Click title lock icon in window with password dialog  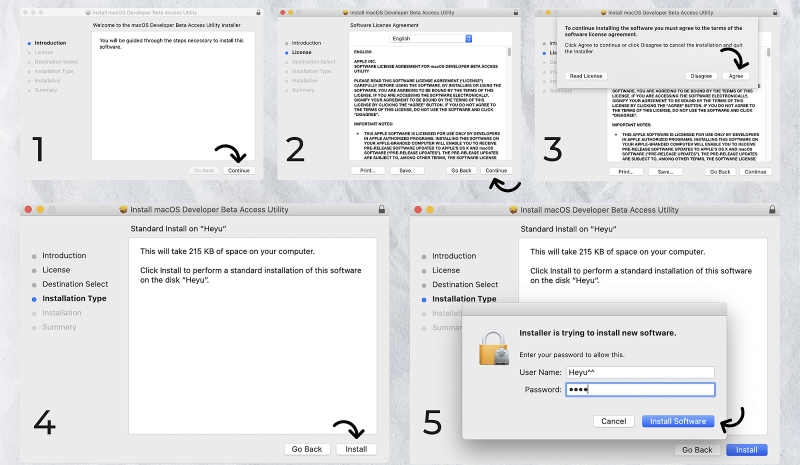772,210
